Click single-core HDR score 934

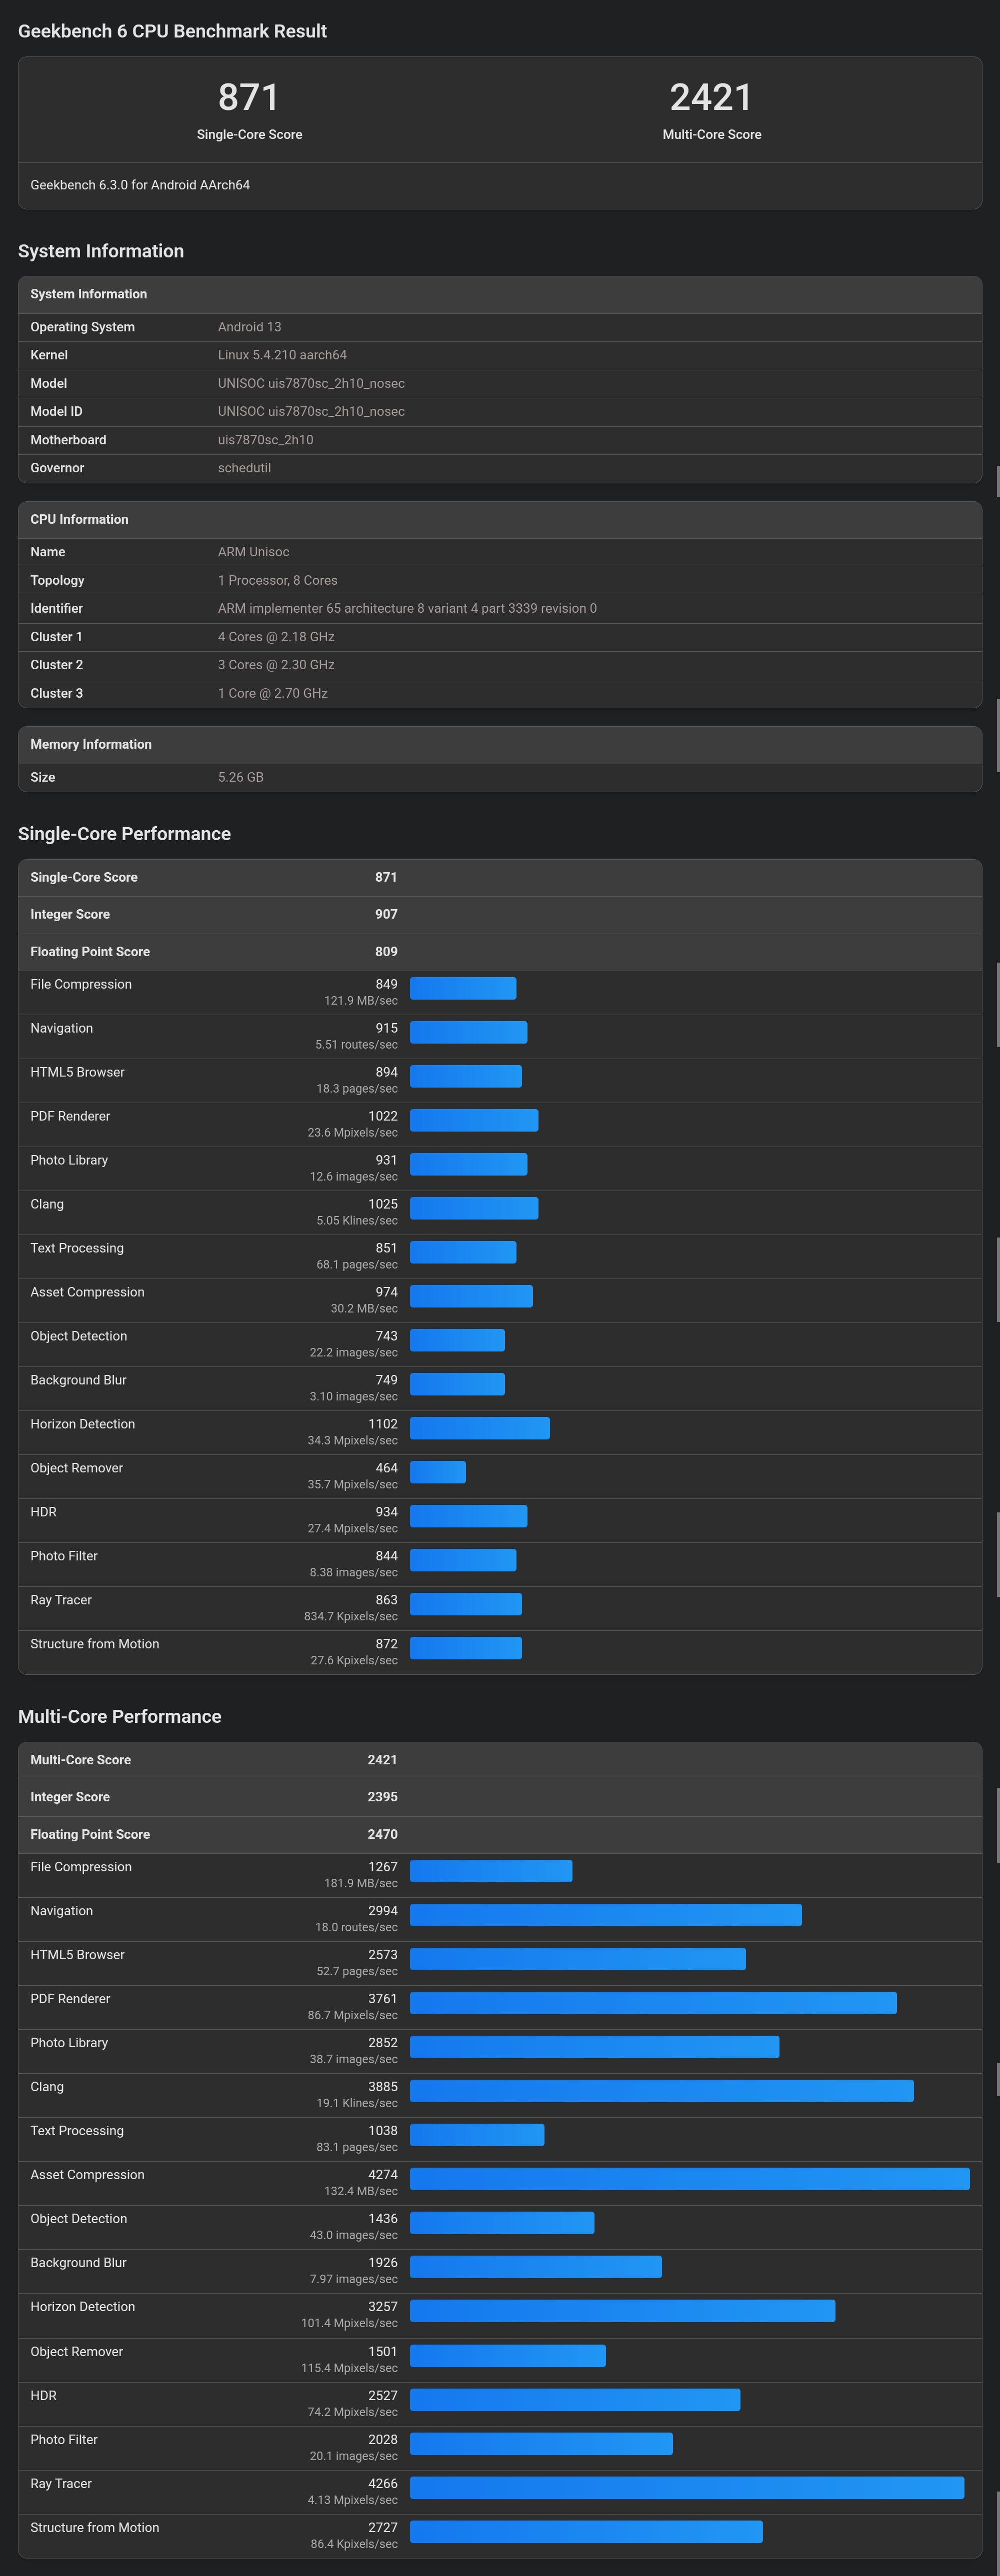386,1512
